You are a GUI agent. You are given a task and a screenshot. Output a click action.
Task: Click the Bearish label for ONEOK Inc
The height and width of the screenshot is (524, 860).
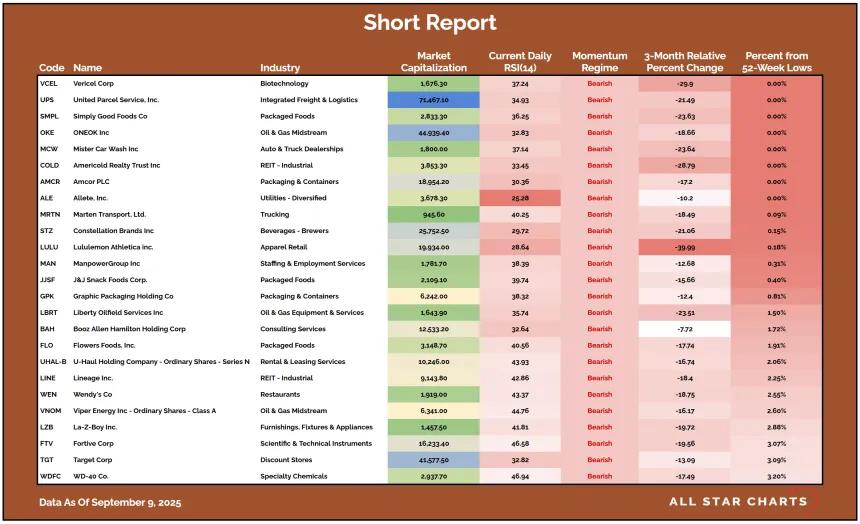(599, 133)
